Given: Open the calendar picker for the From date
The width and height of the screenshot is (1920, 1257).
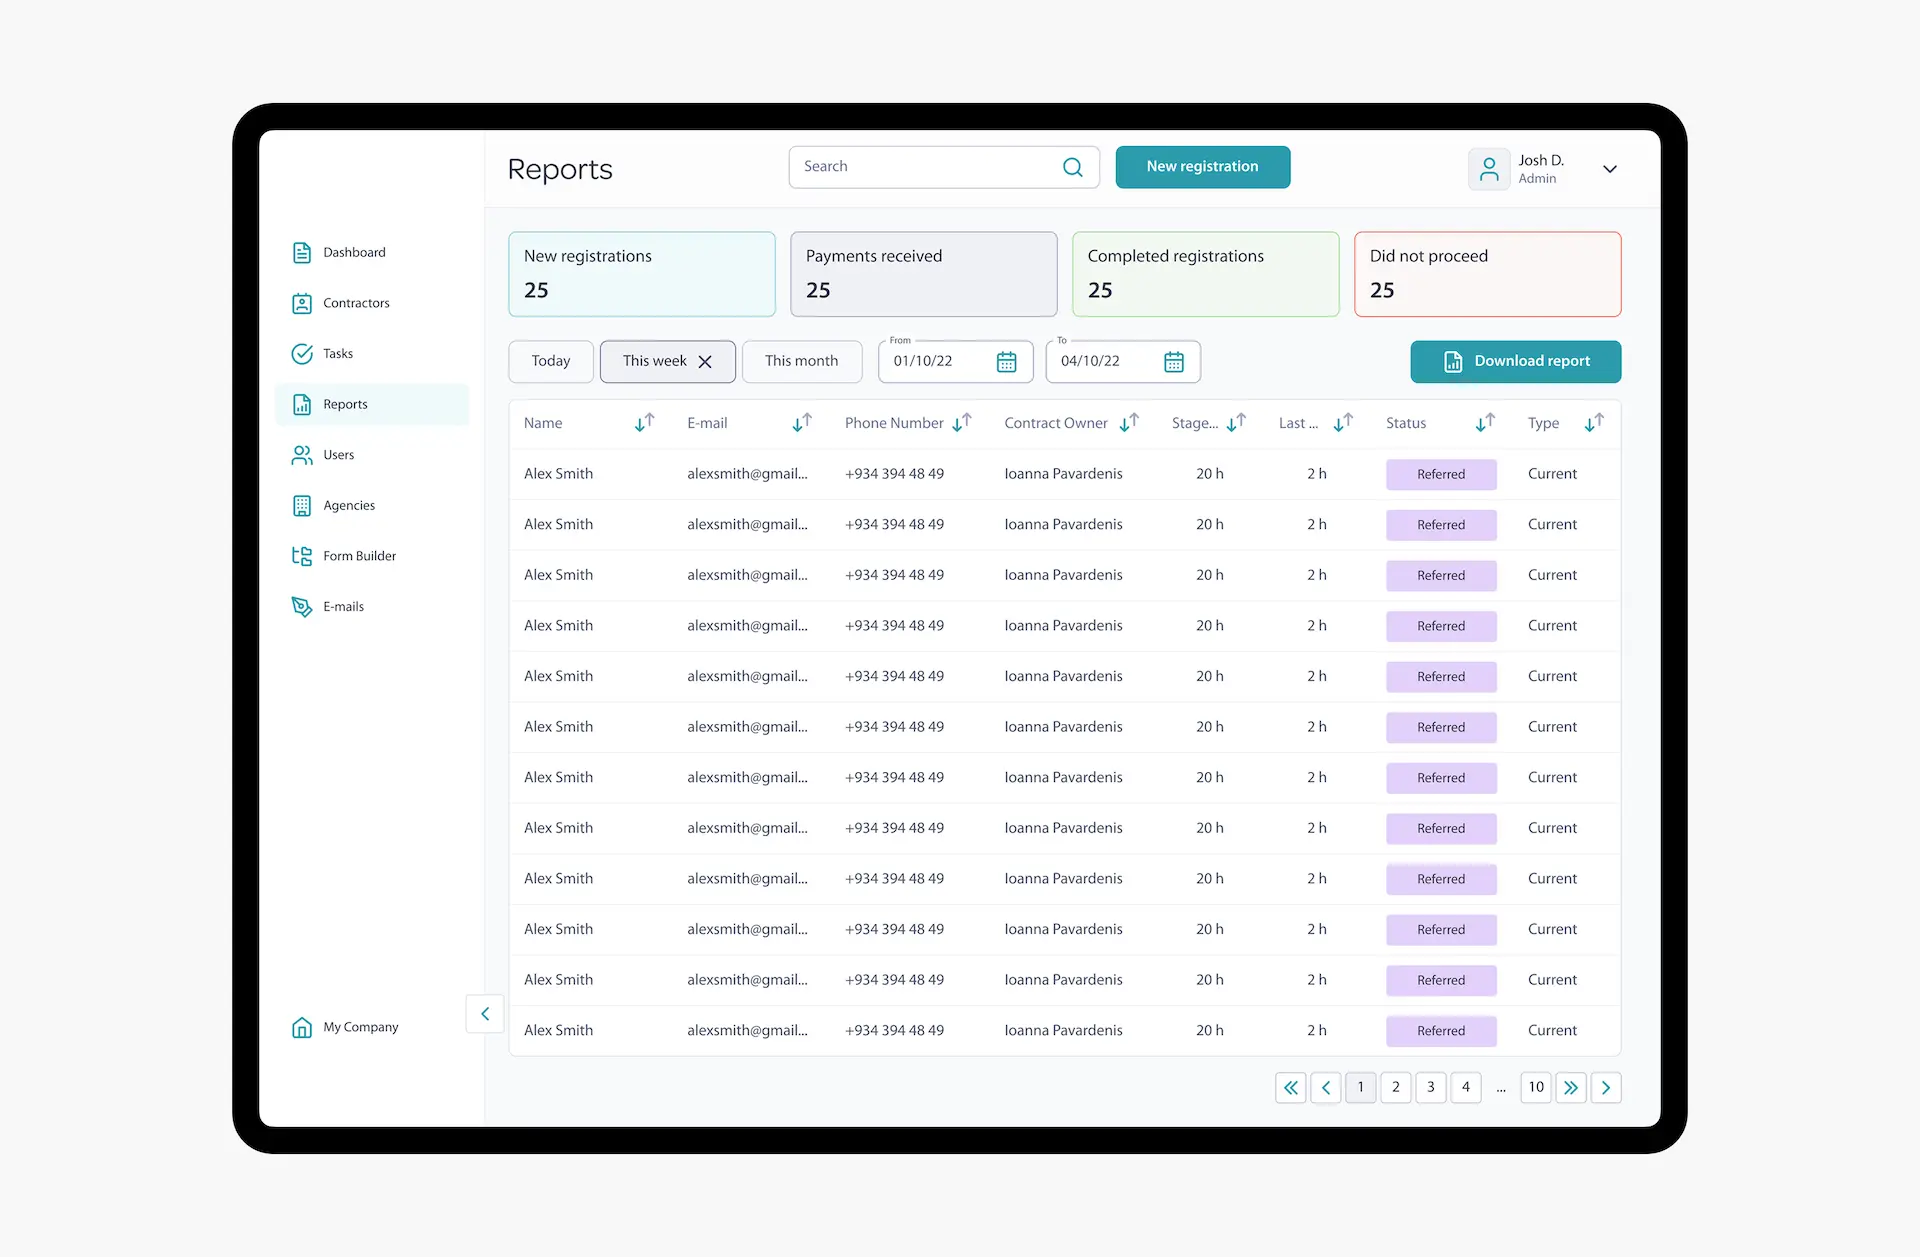Looking at the screenshot, I should pyautogui.click(x=1007, y=362).
